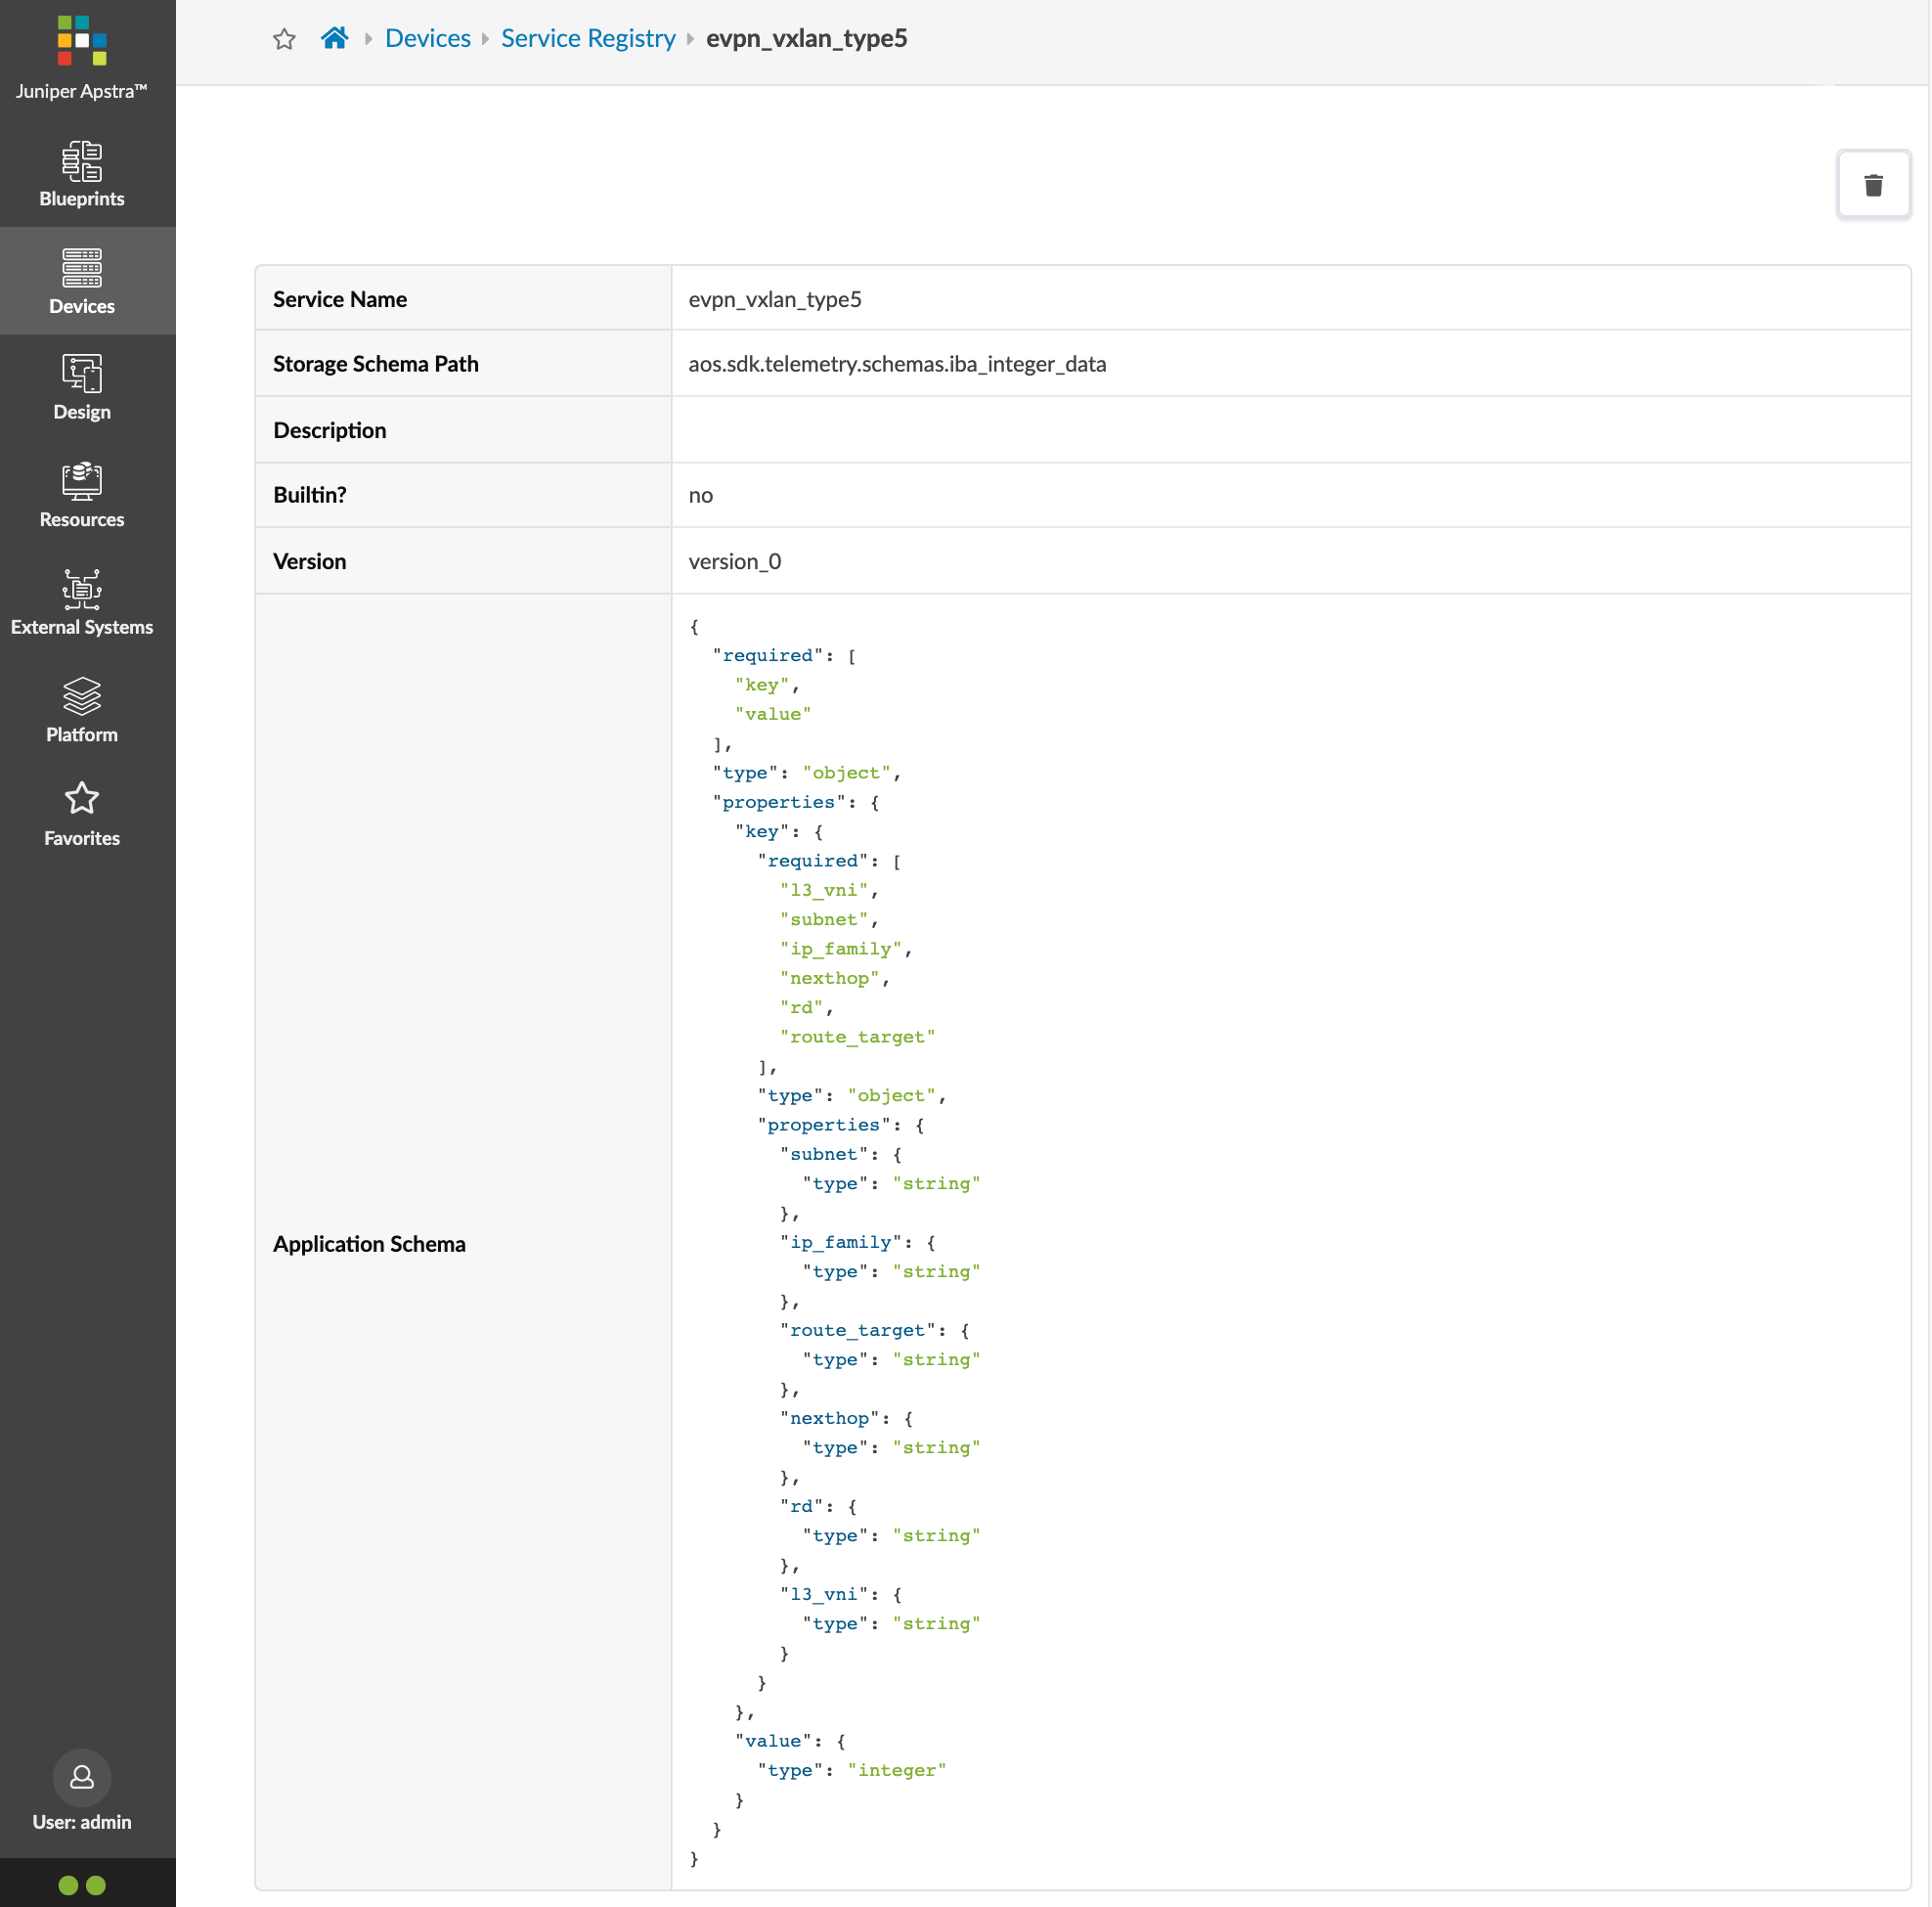Open External Systems section
The image size is (1932, 1907).
click(x=82, y=602)
